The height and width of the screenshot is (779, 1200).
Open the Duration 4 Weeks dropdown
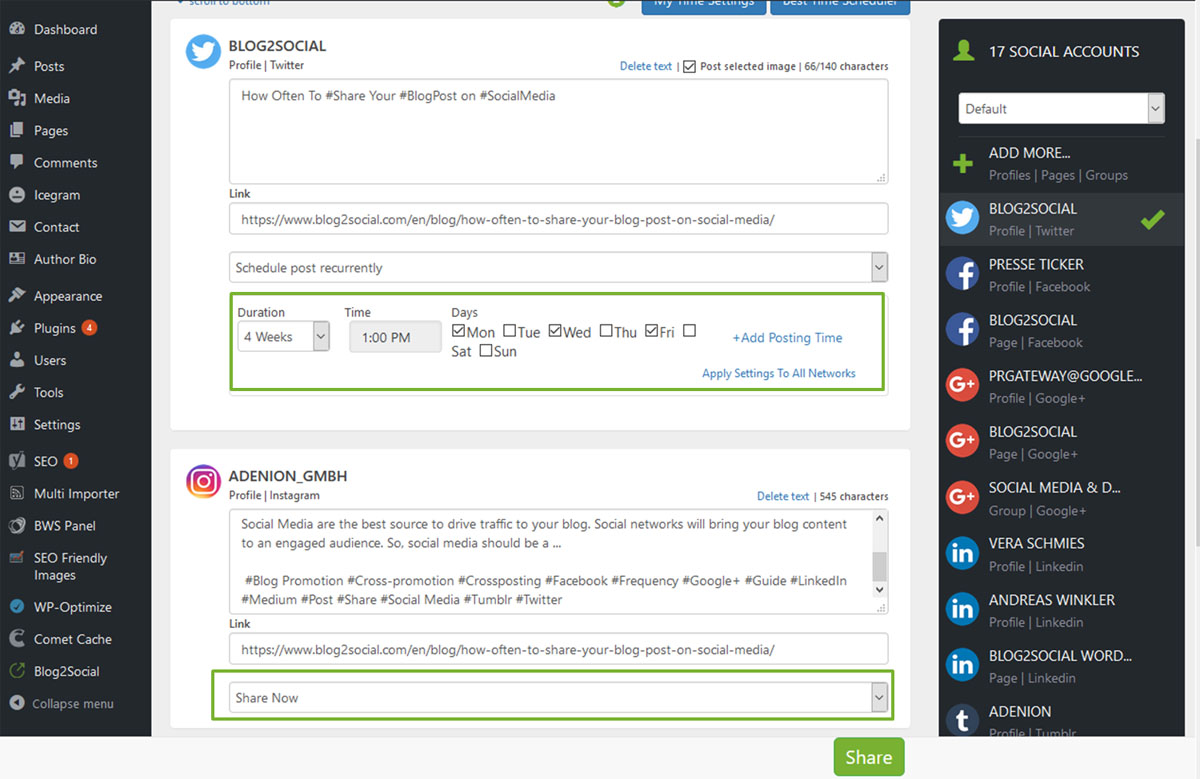pos(283,337)
